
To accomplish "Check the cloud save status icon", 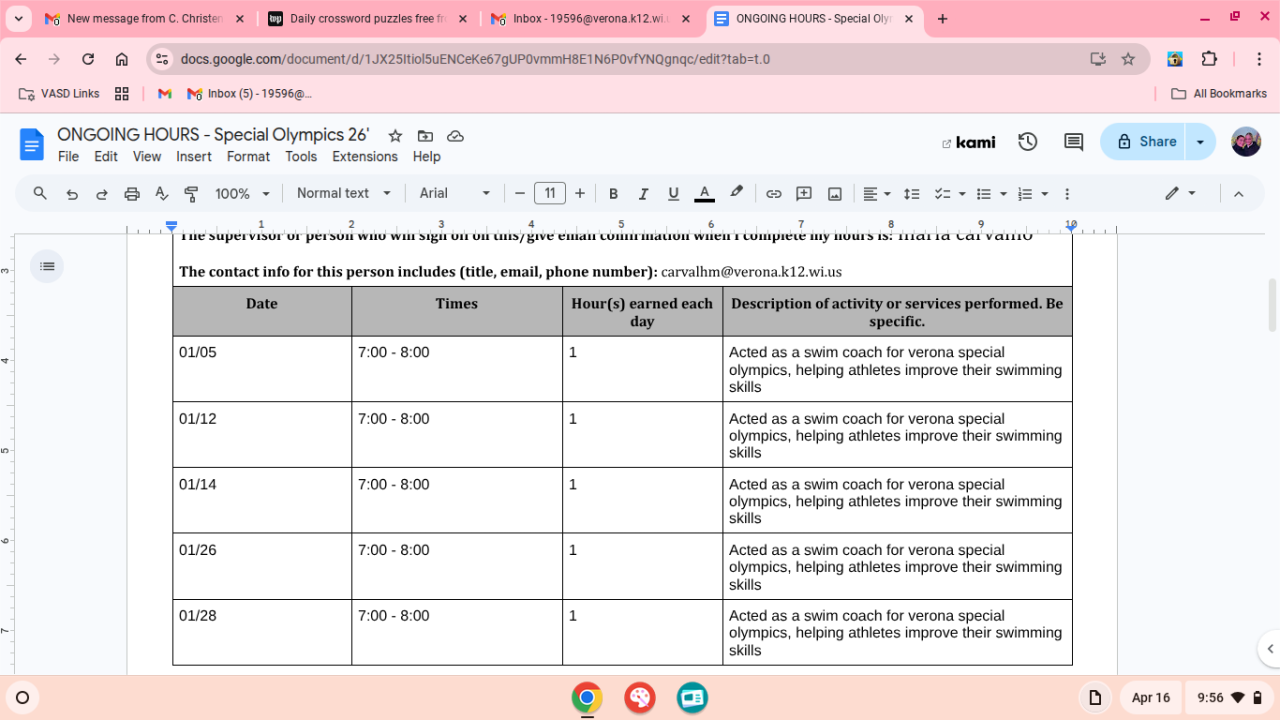I will pyautogui.click(x=455, y=136).
